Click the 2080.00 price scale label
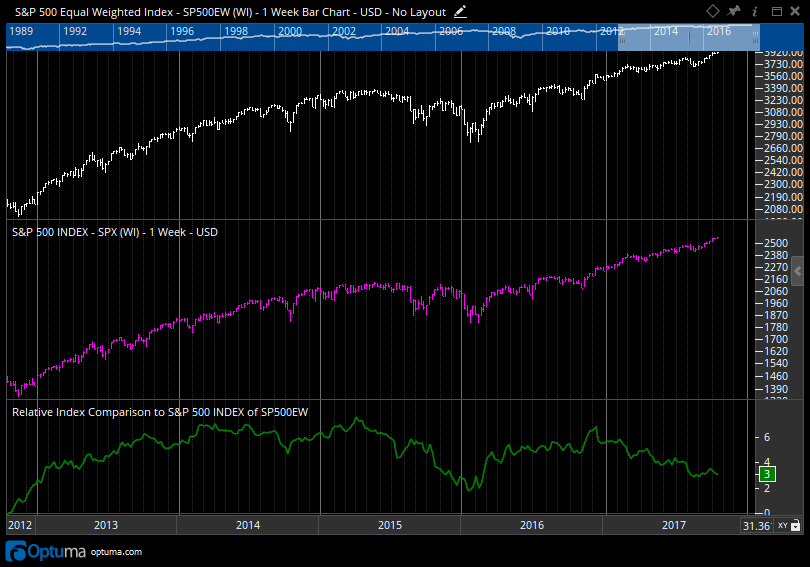810x567 pixels. tap(783, 209)
